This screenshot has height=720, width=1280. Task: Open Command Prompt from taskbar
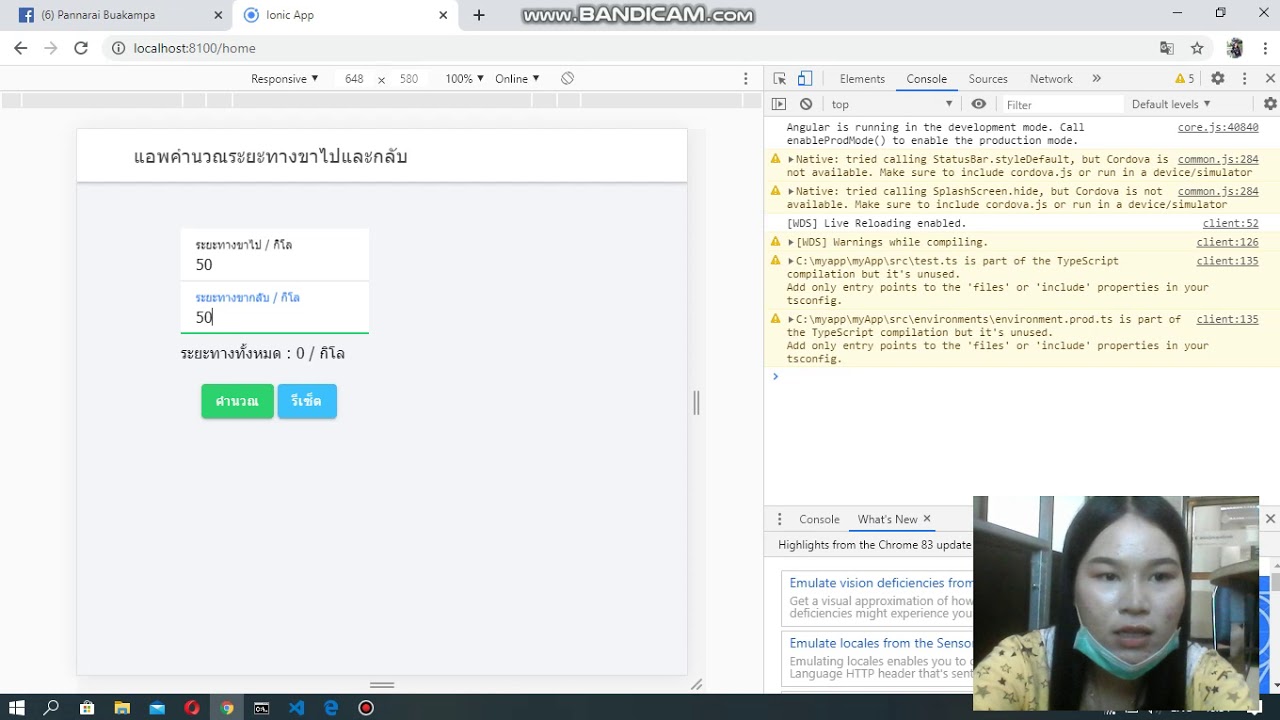261,708
